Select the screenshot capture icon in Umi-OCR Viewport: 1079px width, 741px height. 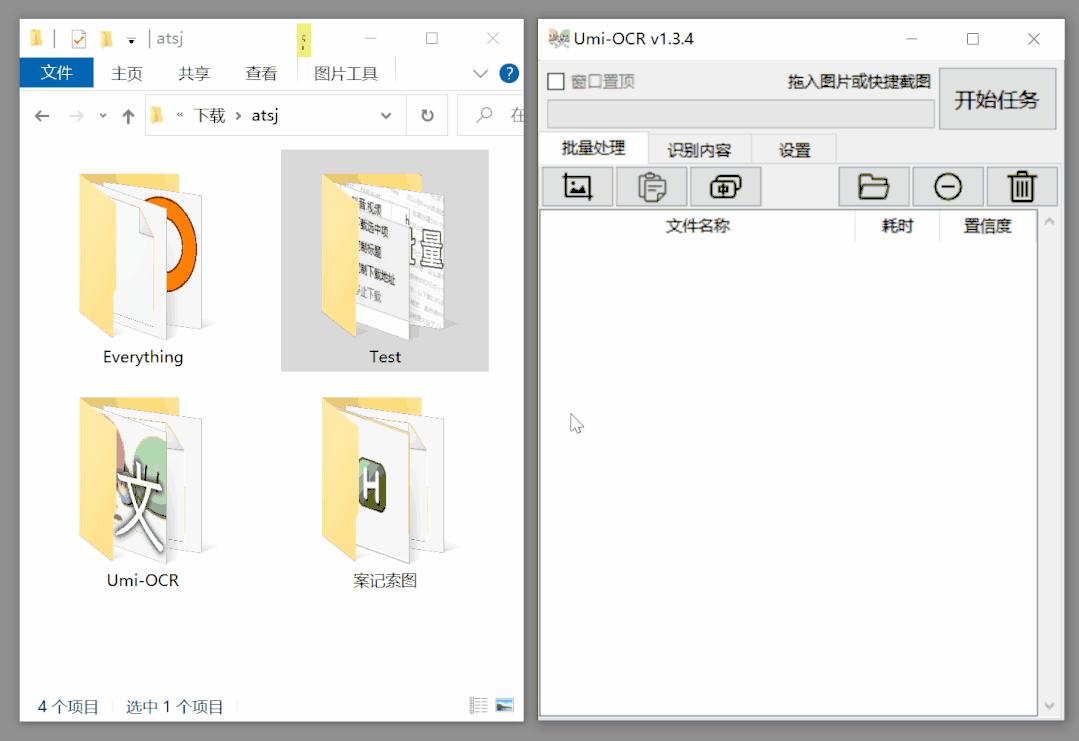725,186
